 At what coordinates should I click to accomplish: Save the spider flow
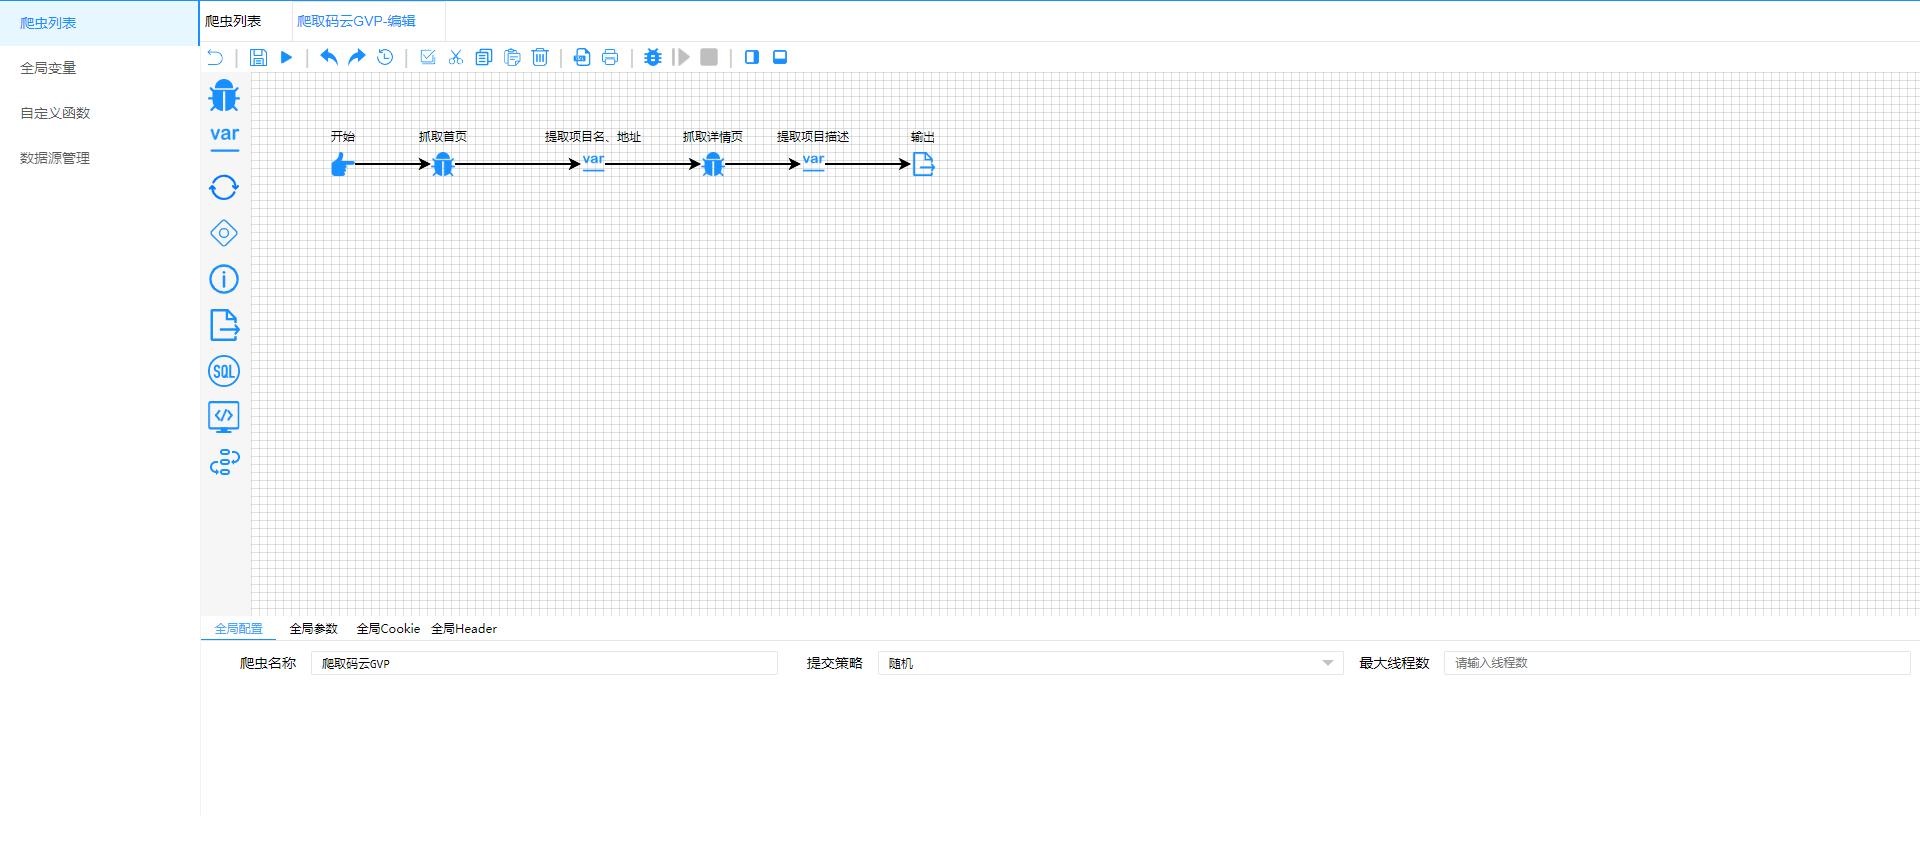tap(258, 57)
